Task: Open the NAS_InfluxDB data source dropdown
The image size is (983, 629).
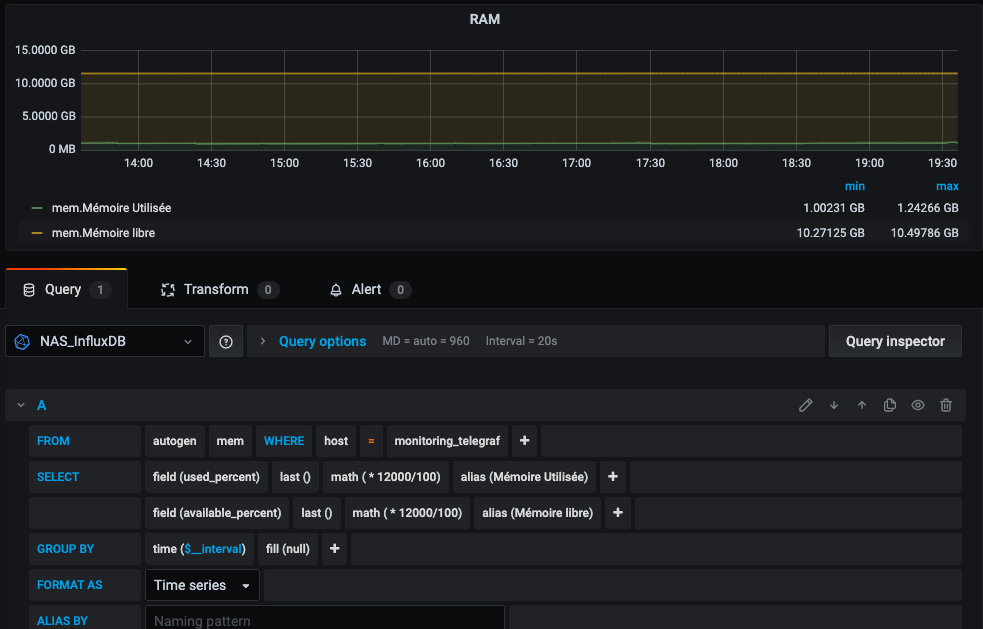Action: pyautogui.click(x=105, y=341)
